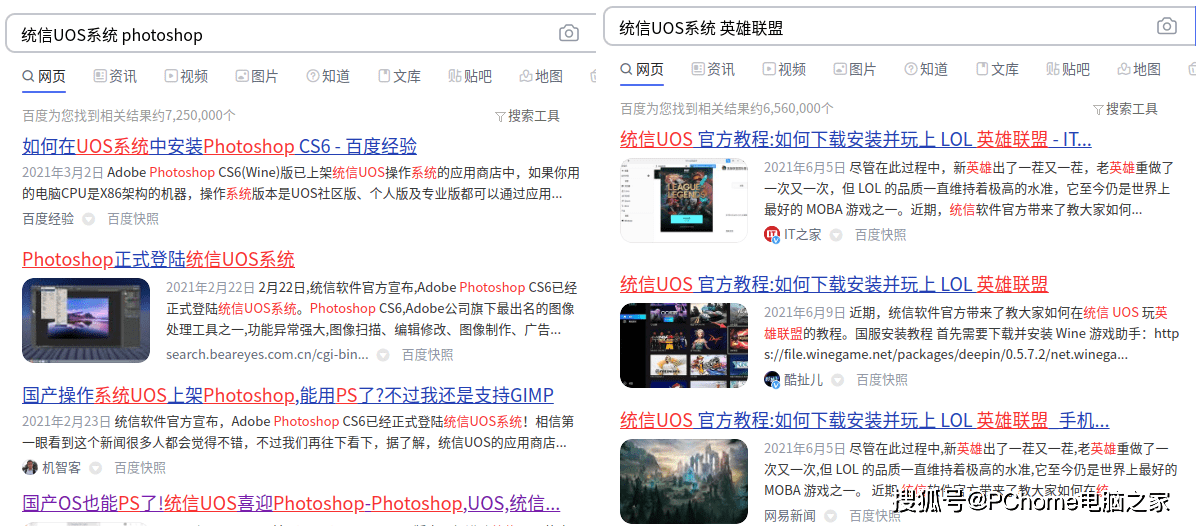The image size is (1196, 526).
Task: Open 知道 tab in left Photoshop results
Action: [x=328, y=76]
